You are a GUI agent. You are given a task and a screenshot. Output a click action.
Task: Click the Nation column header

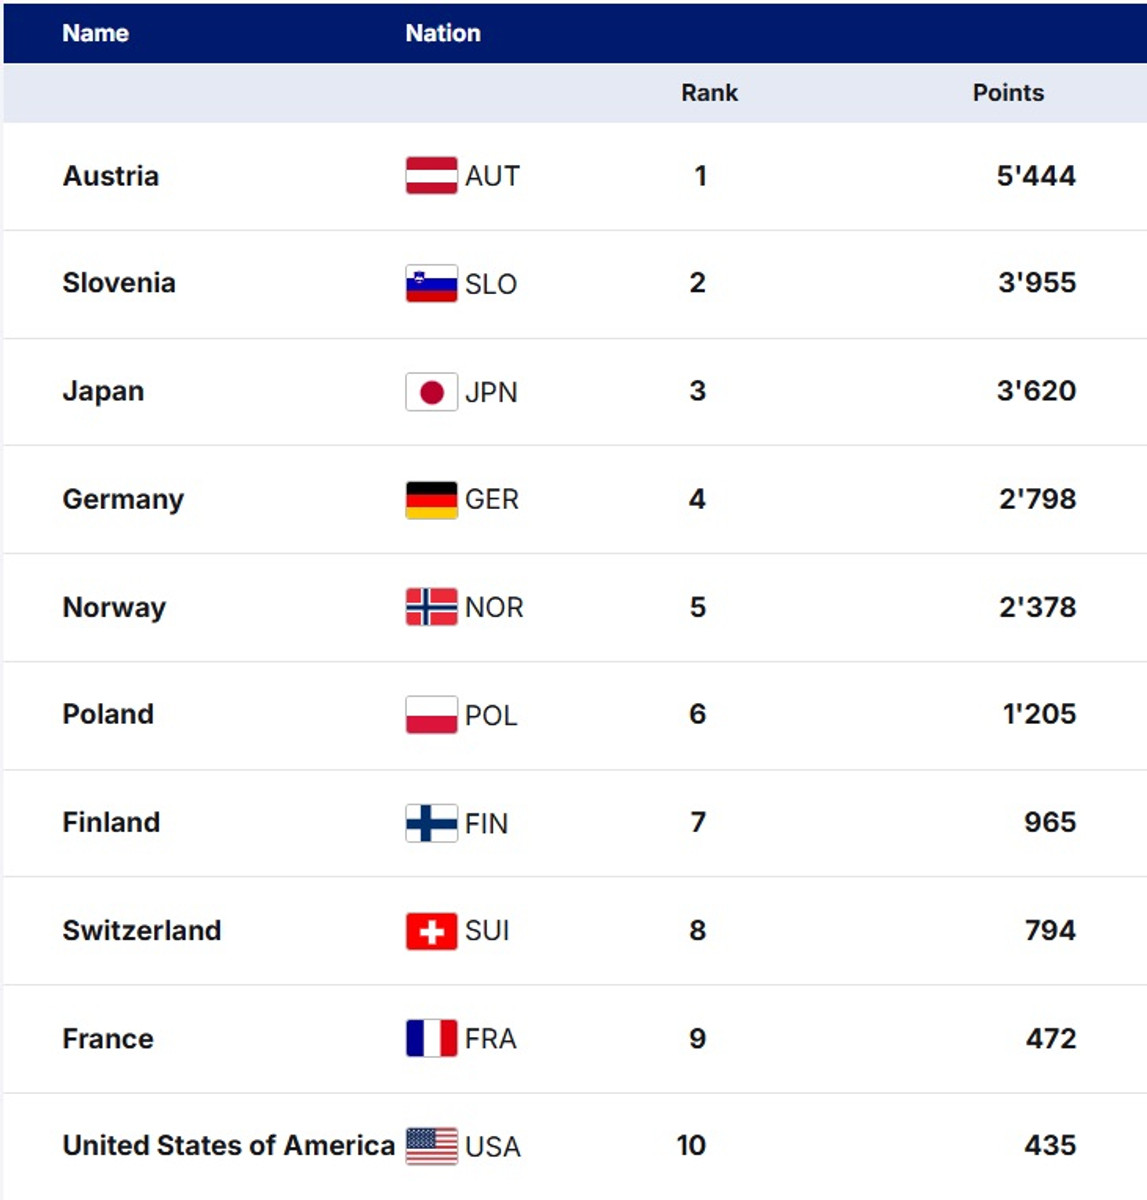tap(443, 33)
